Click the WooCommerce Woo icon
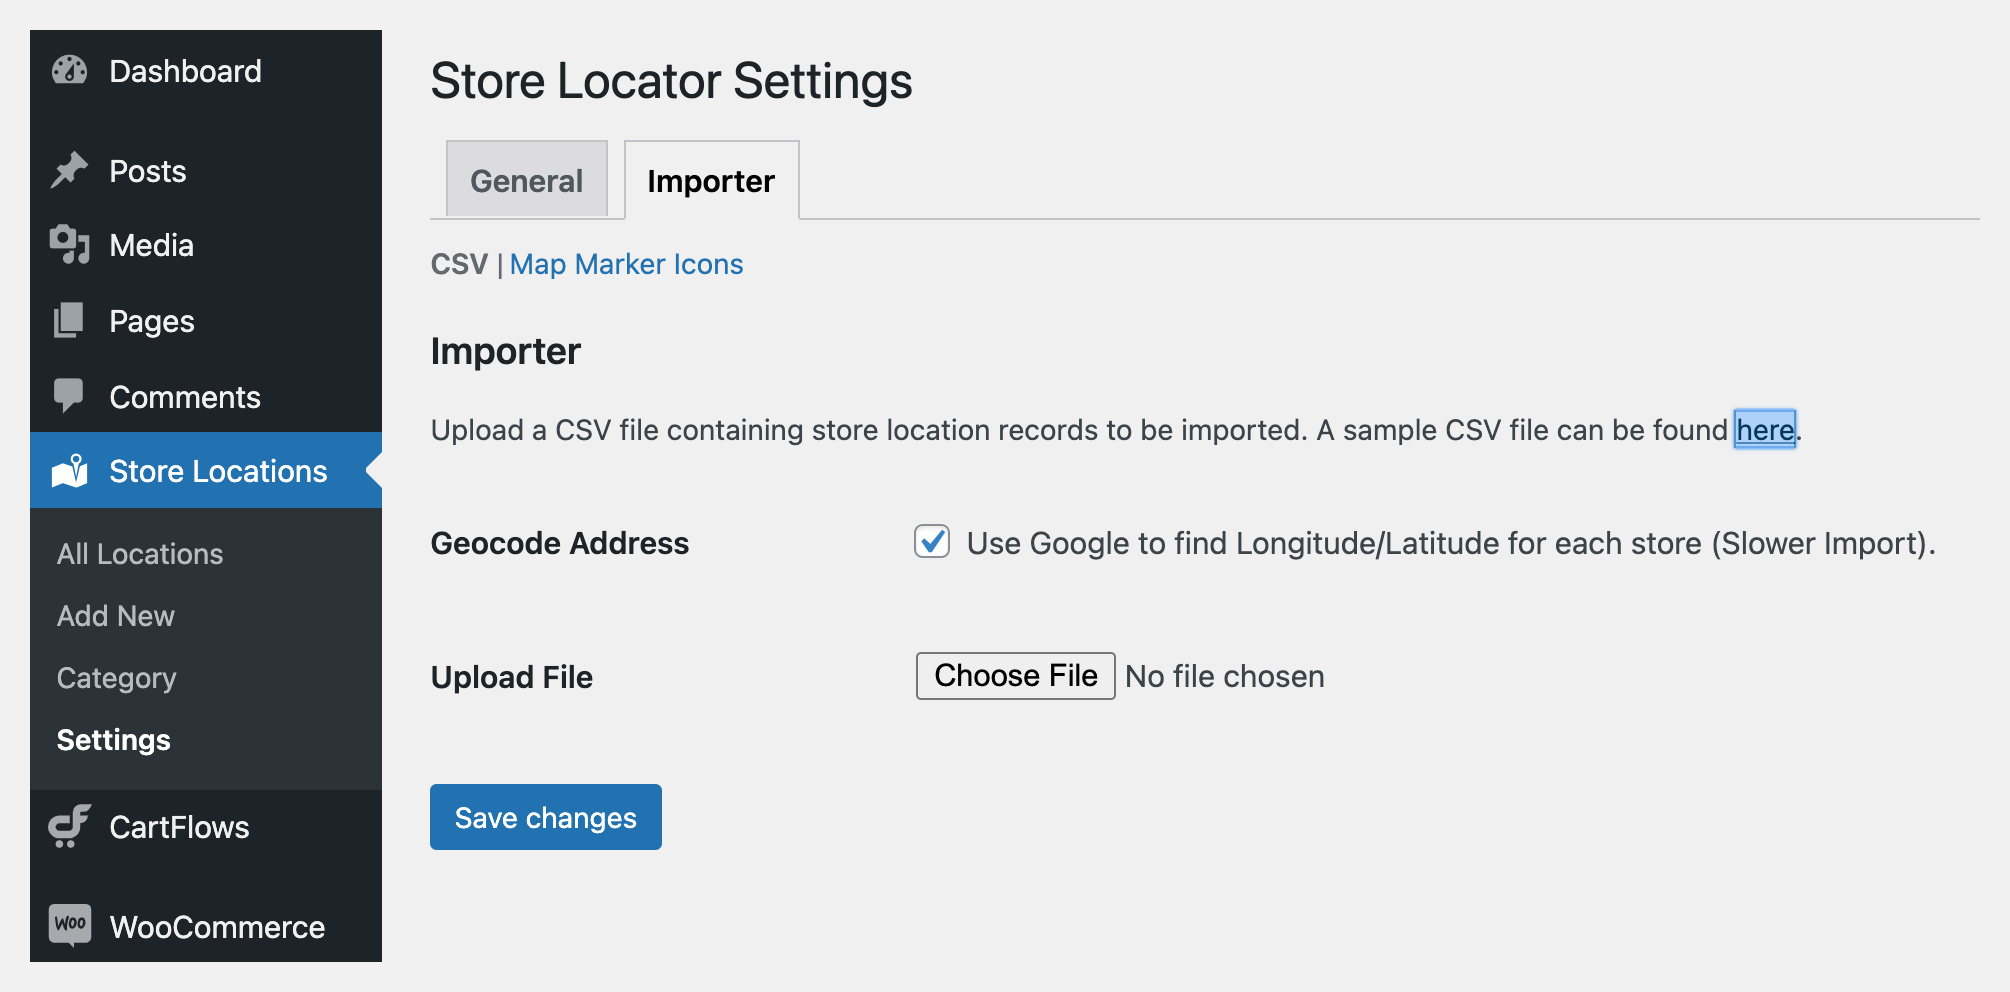This screenshot has height=992, width=2010. pyautogui.click(x=70, y=925)
